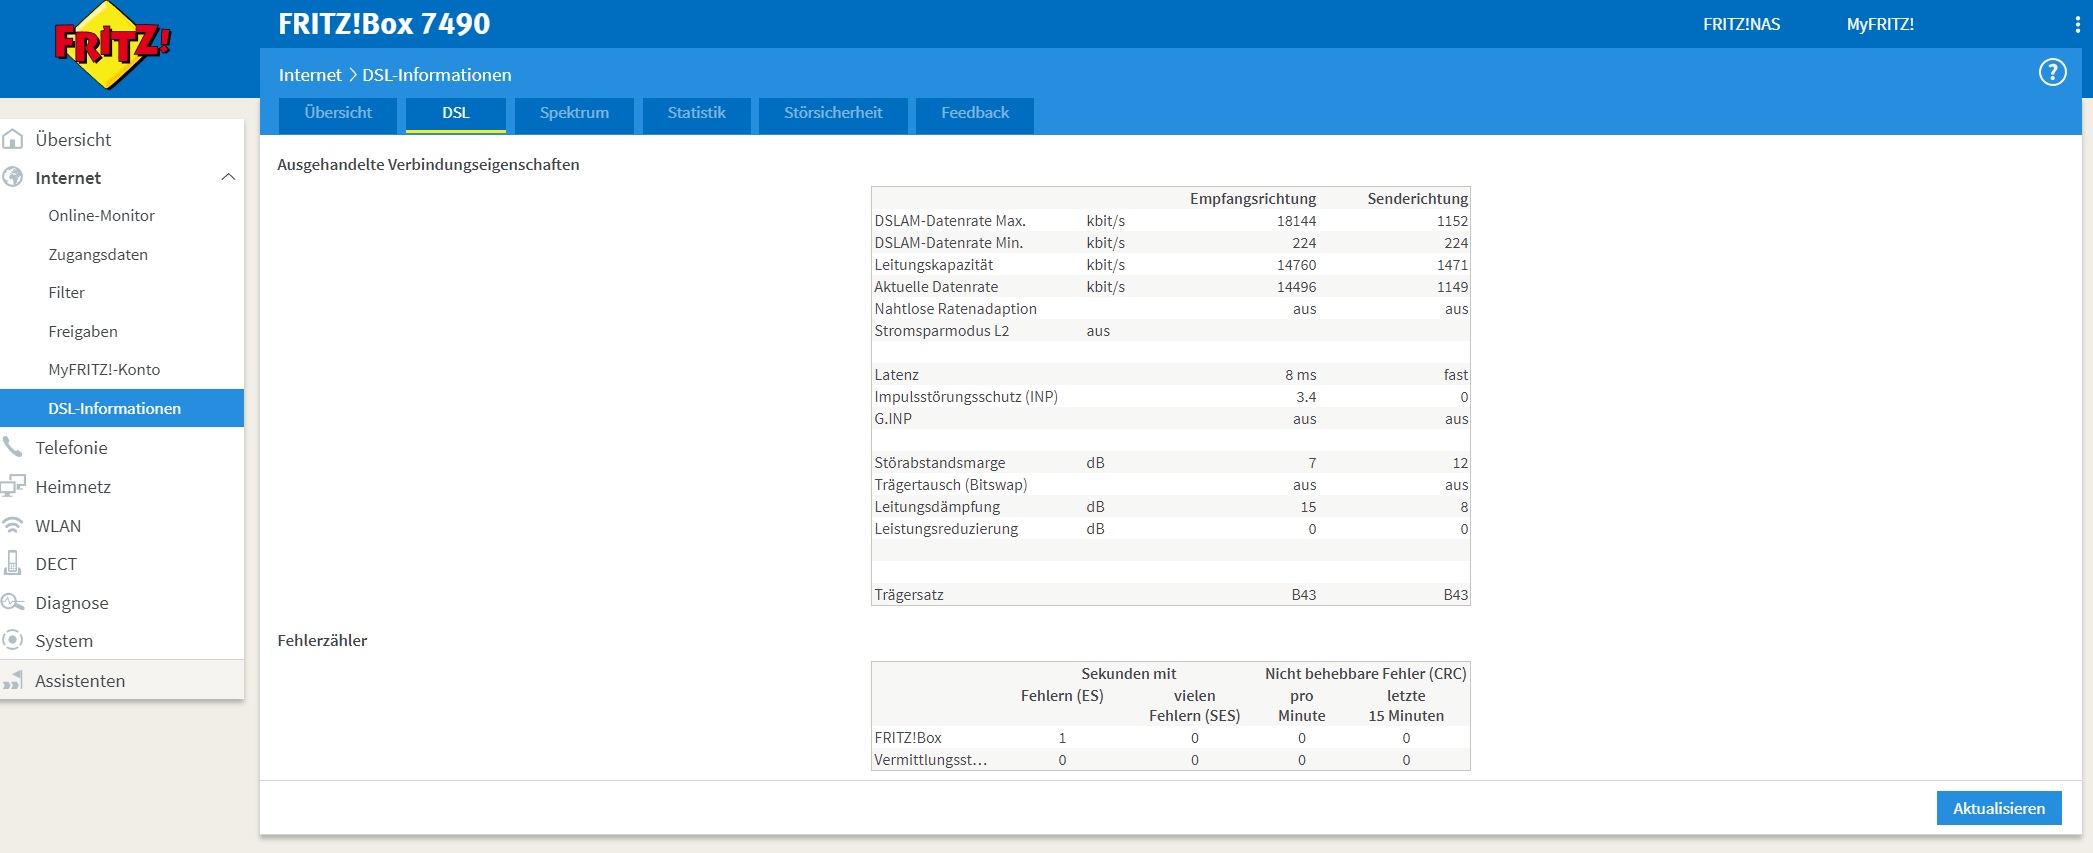This screenshot has width=2093, height=853.
Task: Open the MyFRITZ! header link
Action: [x=1880, y=24]
